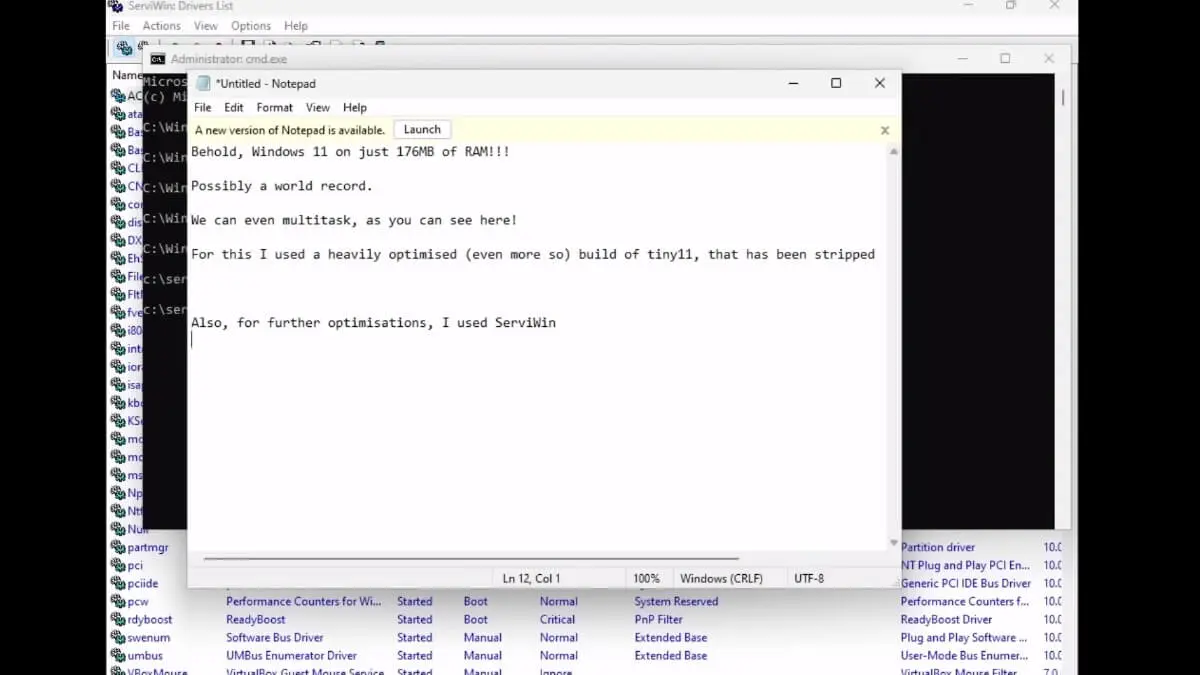Open the ServiWin Actions menu

[x=161, y=26]
